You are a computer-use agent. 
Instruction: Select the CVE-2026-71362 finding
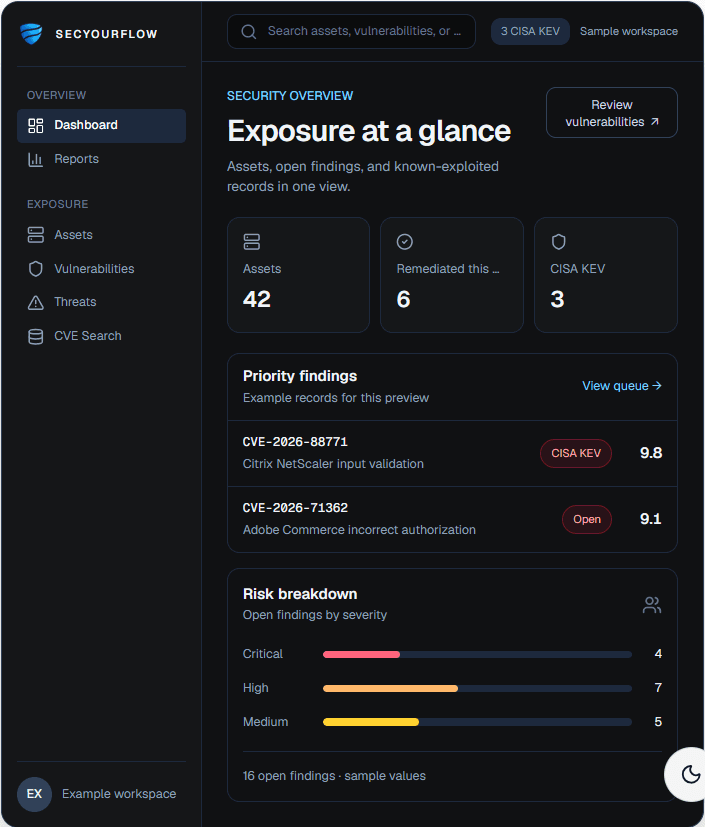tap(452, 520)
